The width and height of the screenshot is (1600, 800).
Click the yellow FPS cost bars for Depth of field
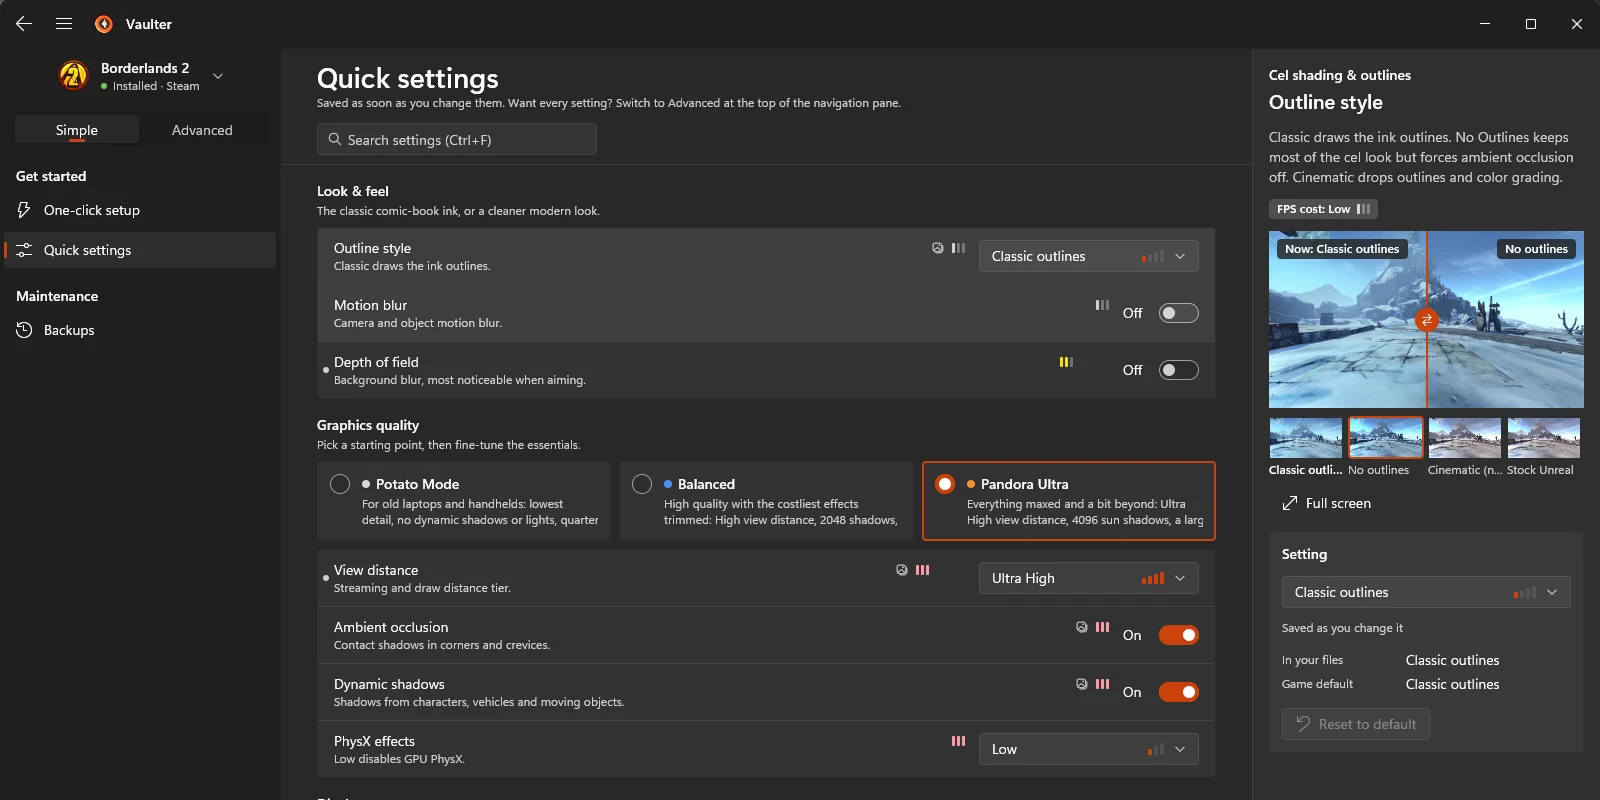pyautogui.click(x=1066, y=362)
